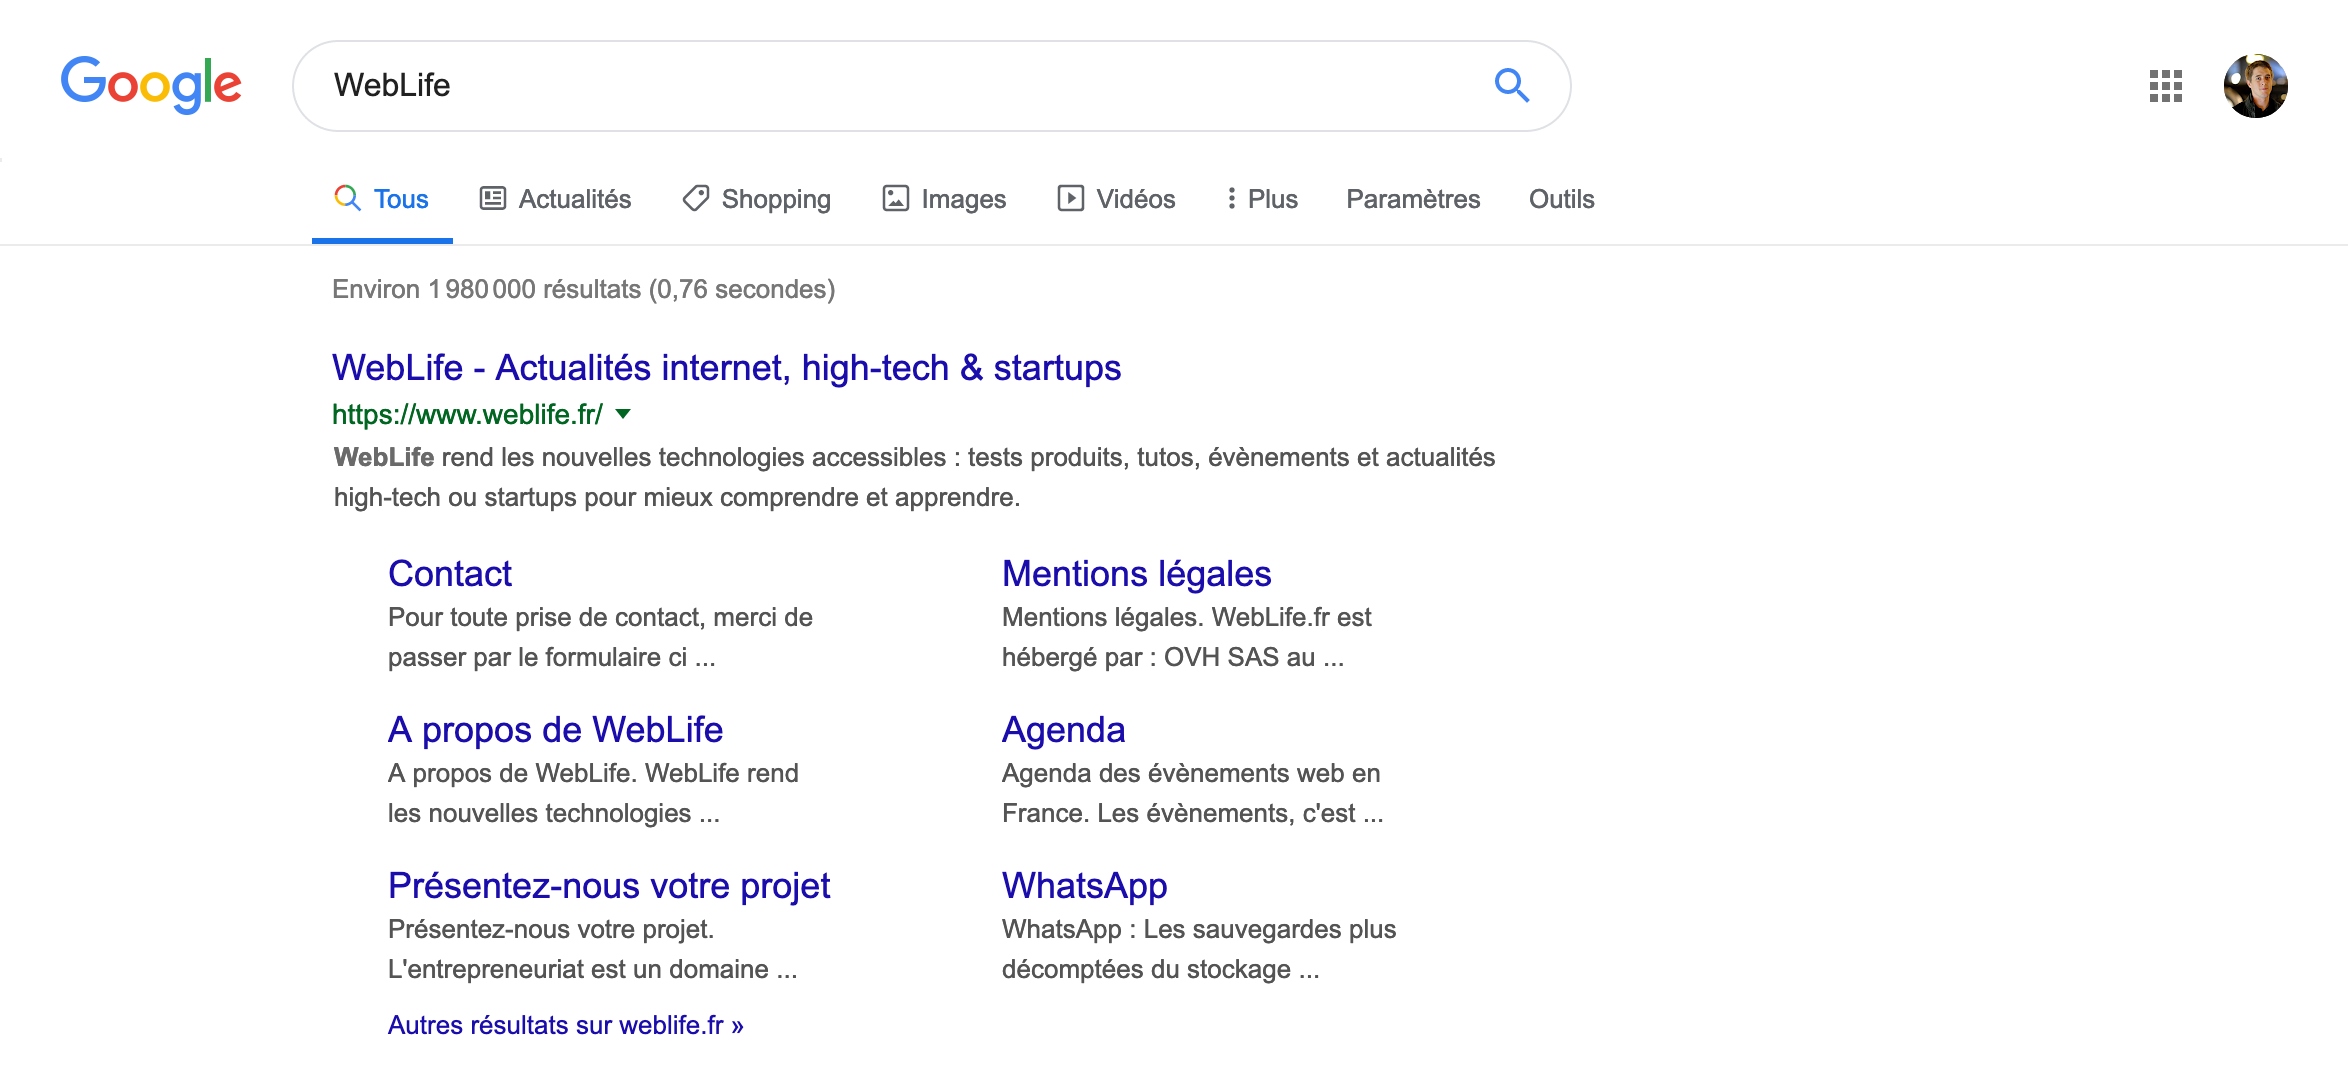Visit the A propos de WebLife link
The height and width of the screenshot is (1074, 2348).
point(555,730)
